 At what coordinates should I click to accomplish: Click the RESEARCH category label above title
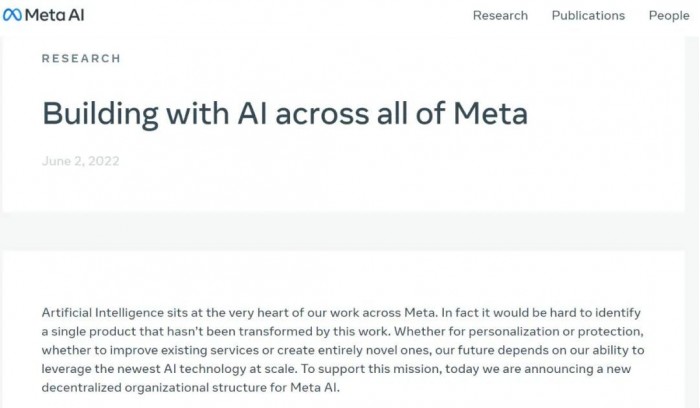[81, 59]
